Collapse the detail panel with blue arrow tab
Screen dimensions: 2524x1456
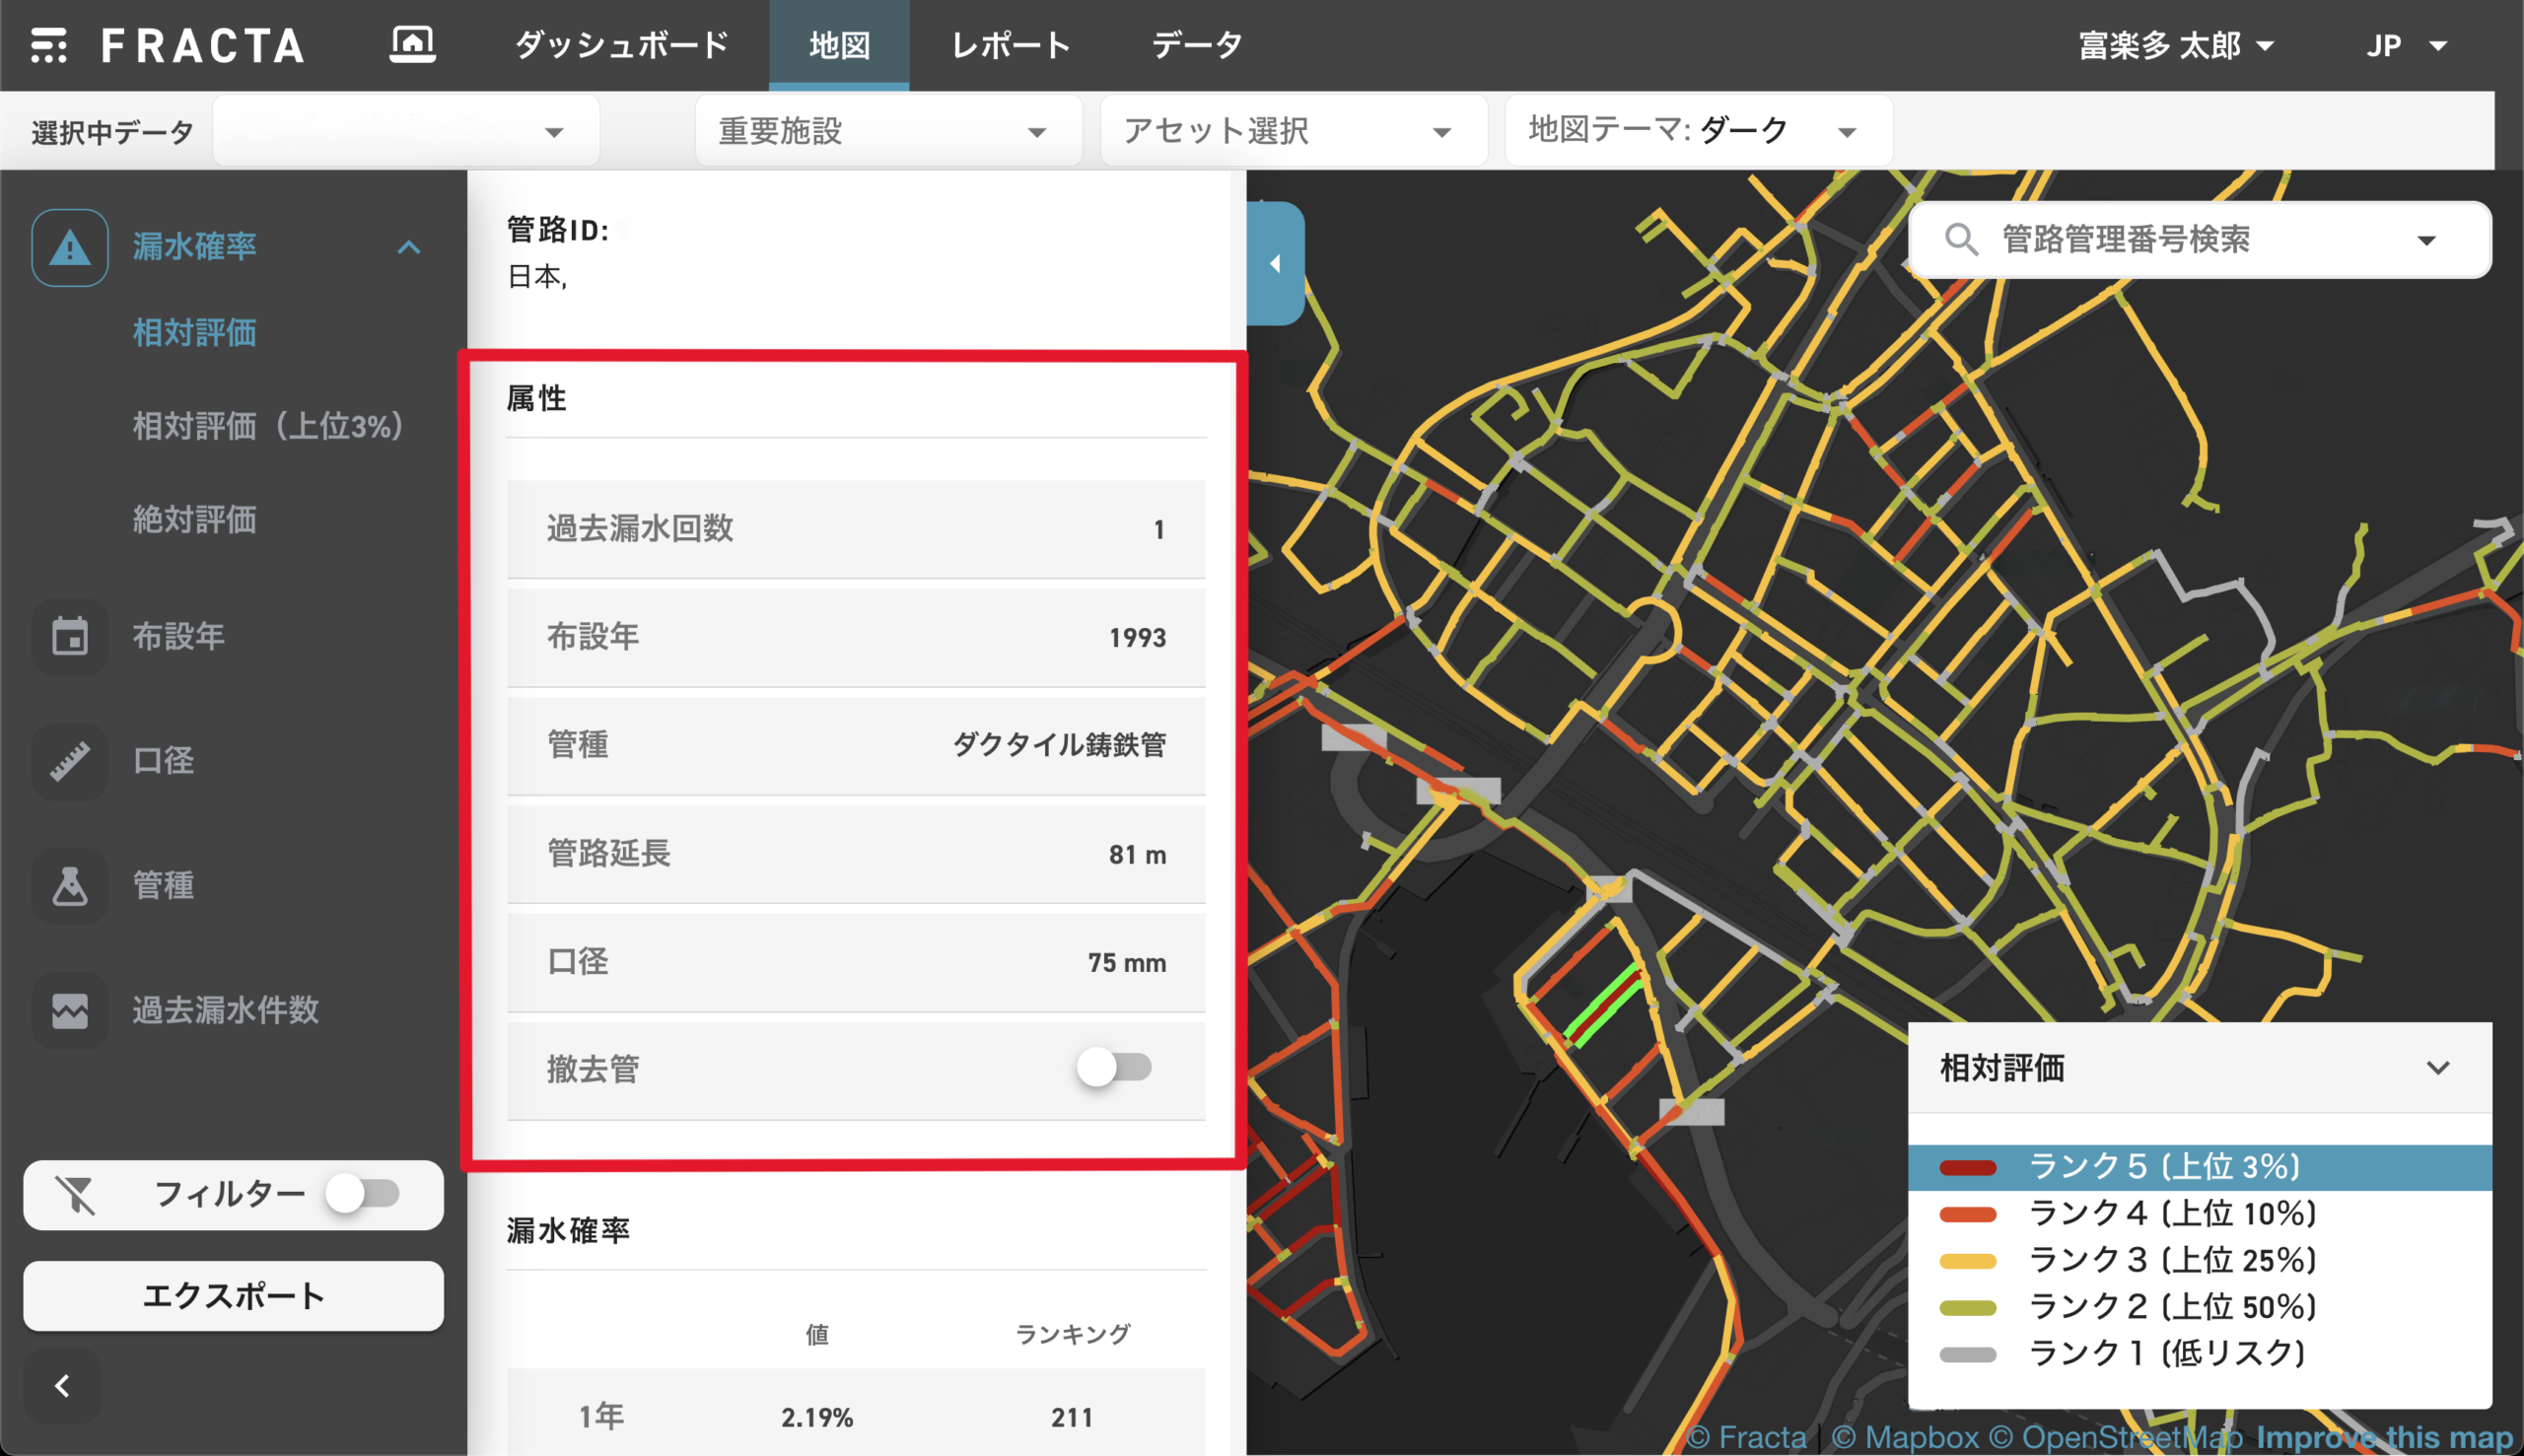point(1275,263)
